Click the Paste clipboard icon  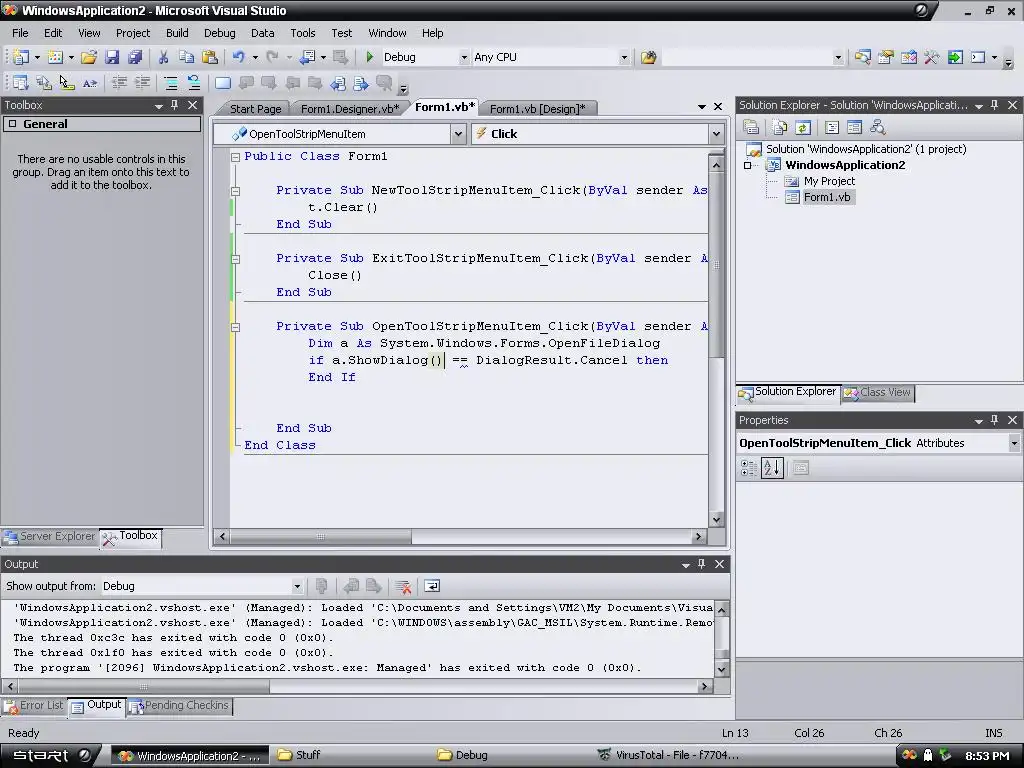click(x=210, y=57)
